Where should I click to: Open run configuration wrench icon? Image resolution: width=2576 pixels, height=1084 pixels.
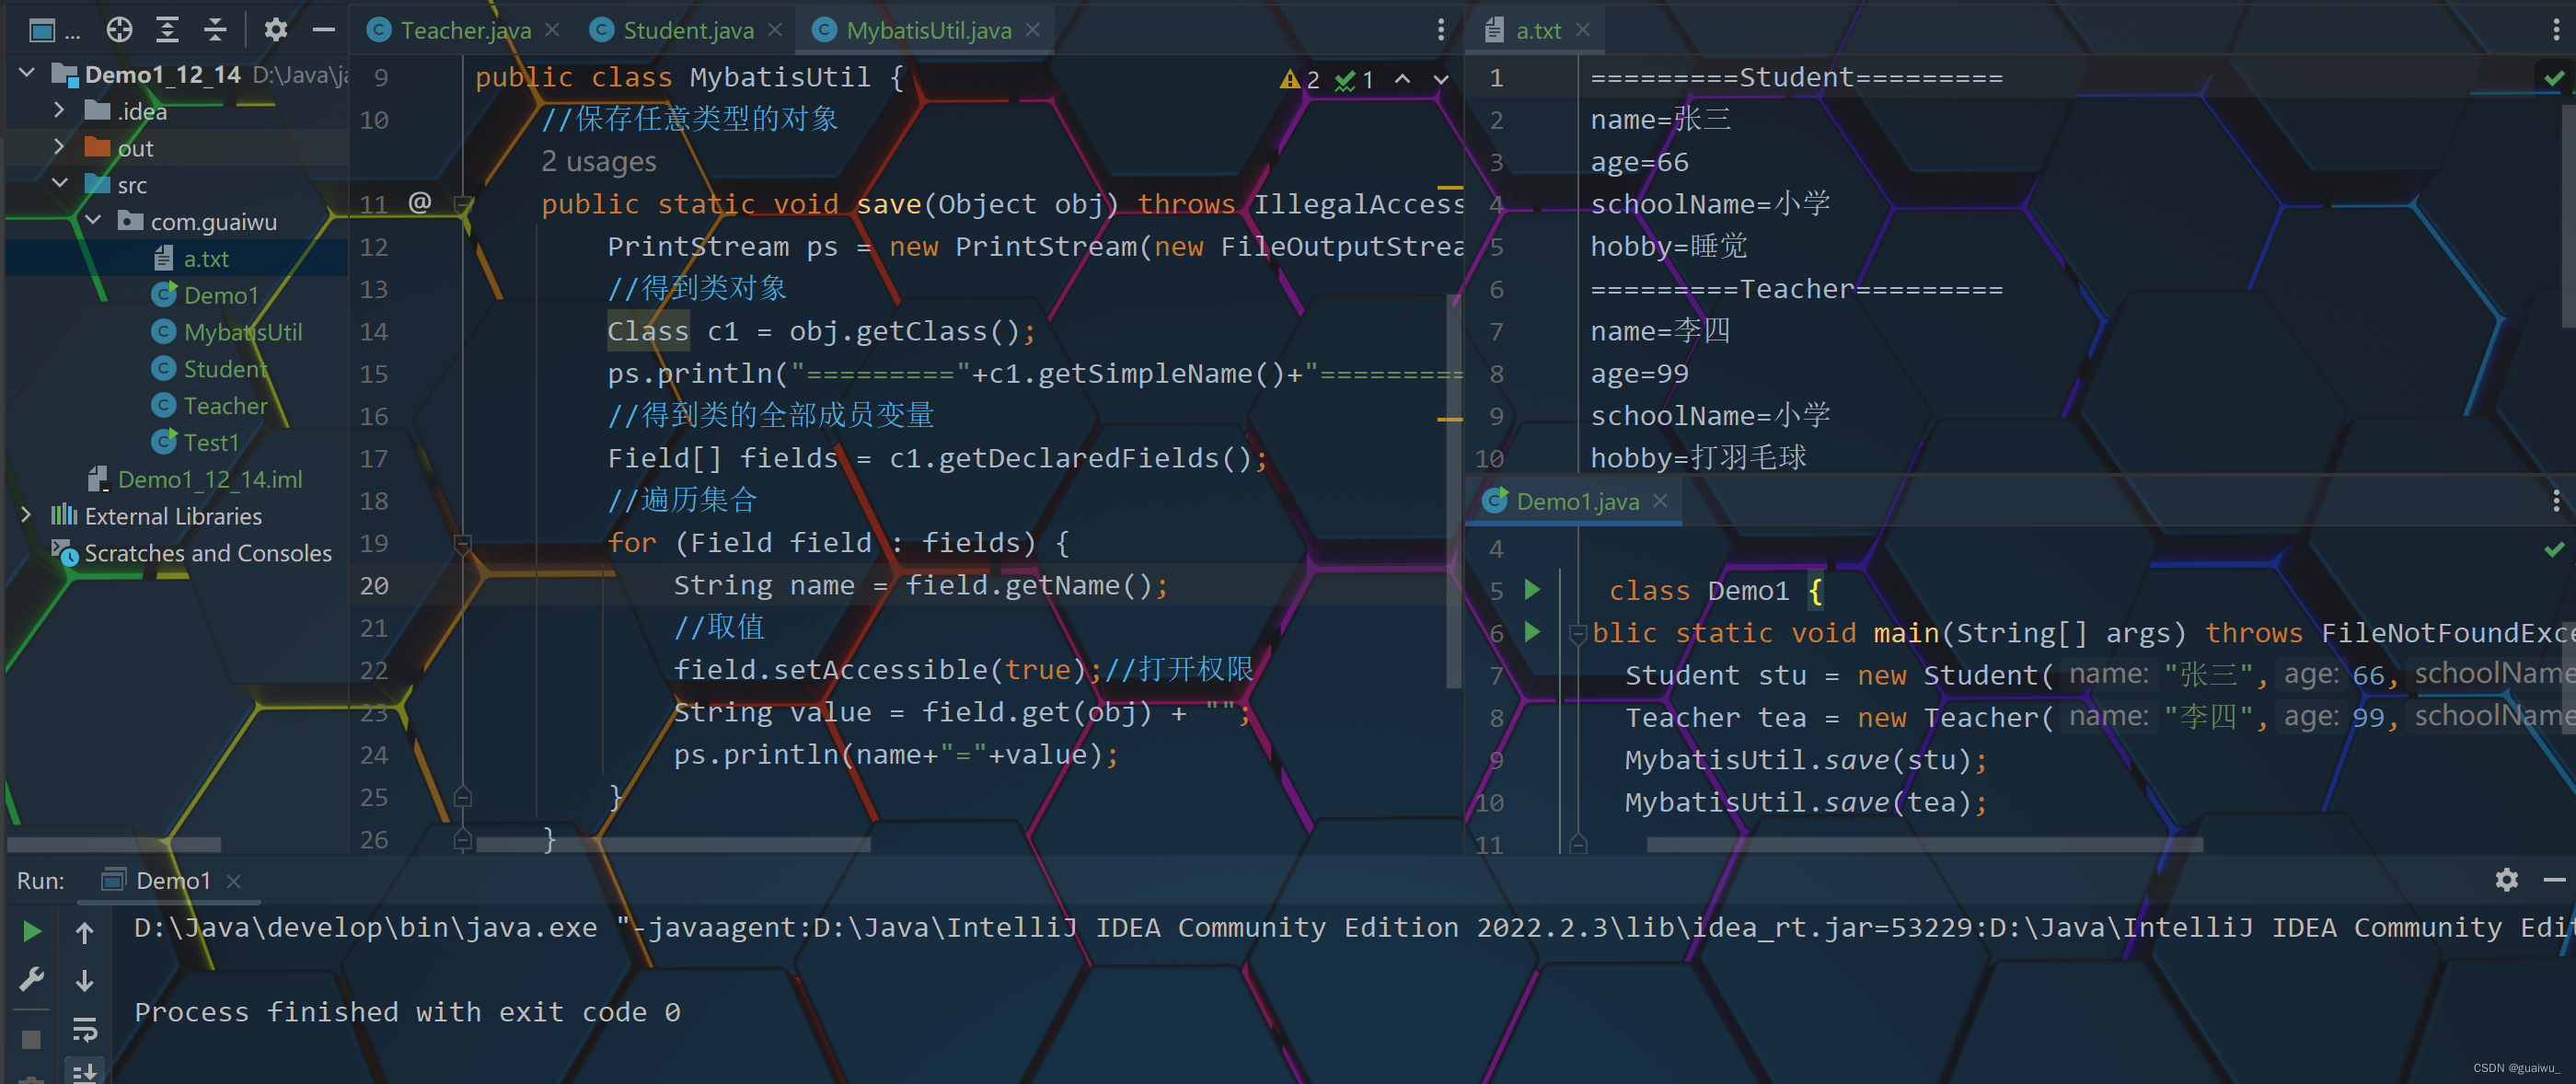click(31, 978)
